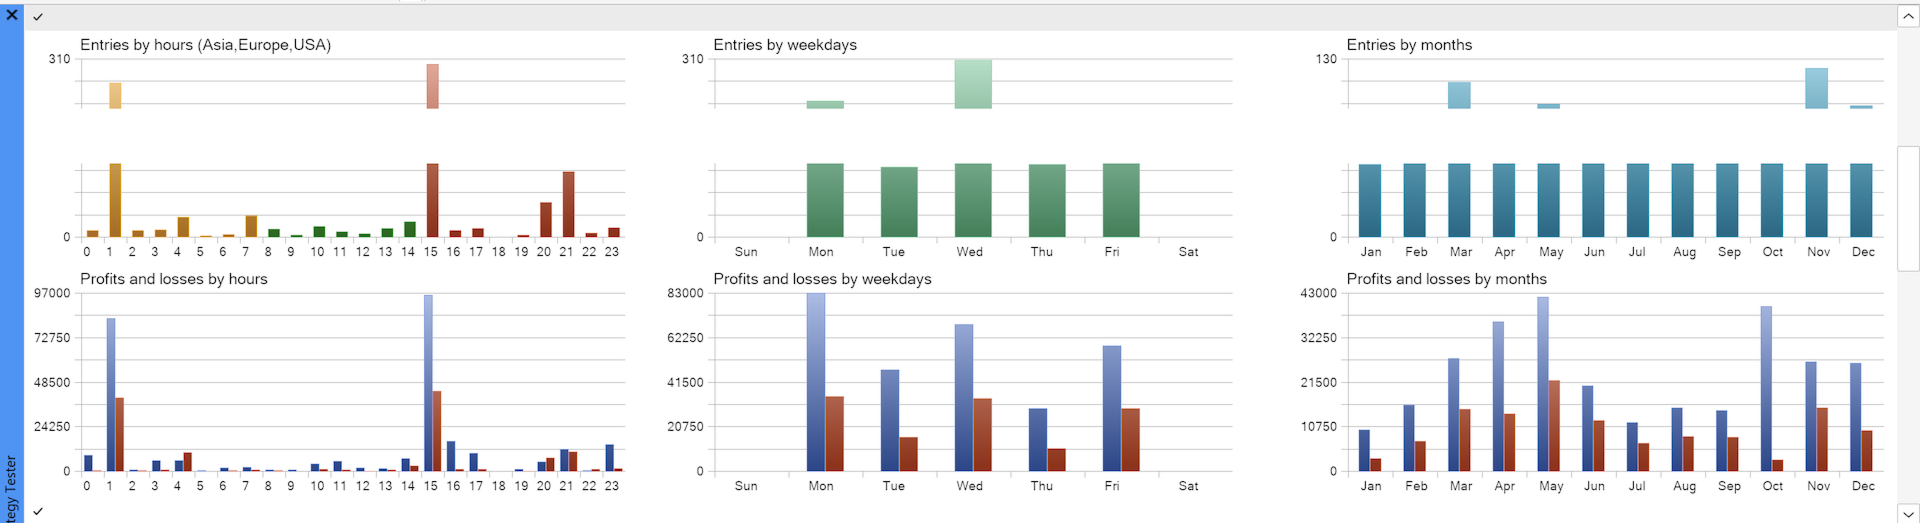Click the hour 15 bar in entries chart
The width and height of the screenshot is (1920, 523).
pos(432,199)
